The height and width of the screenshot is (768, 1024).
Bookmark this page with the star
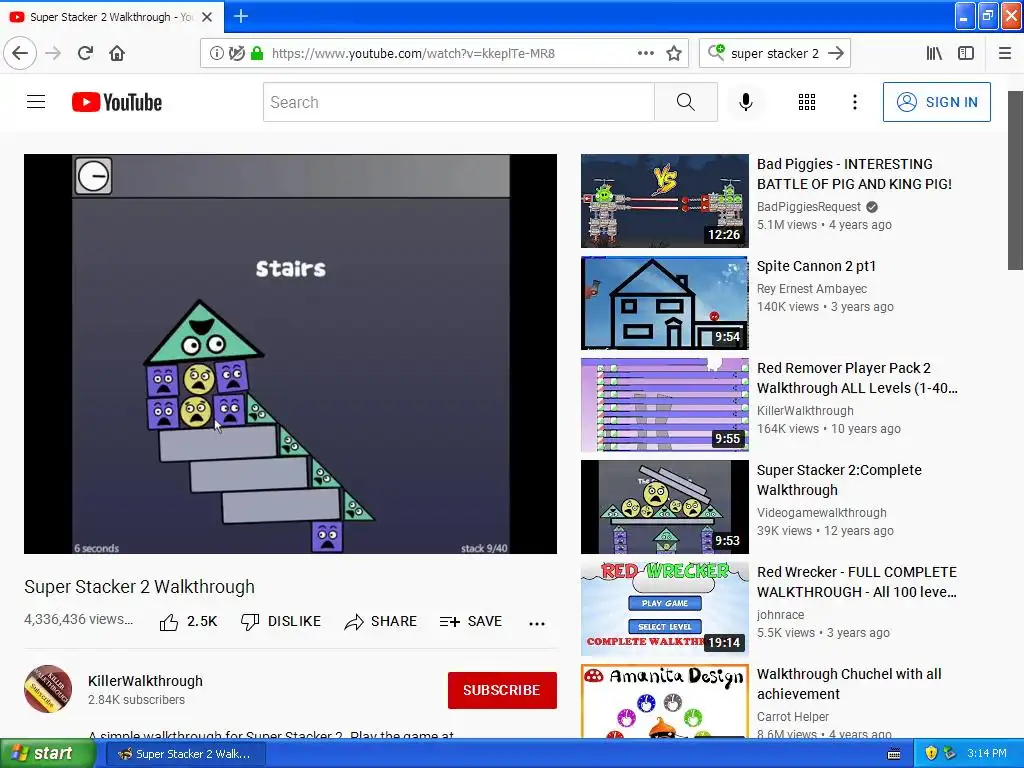click(674, 53)
